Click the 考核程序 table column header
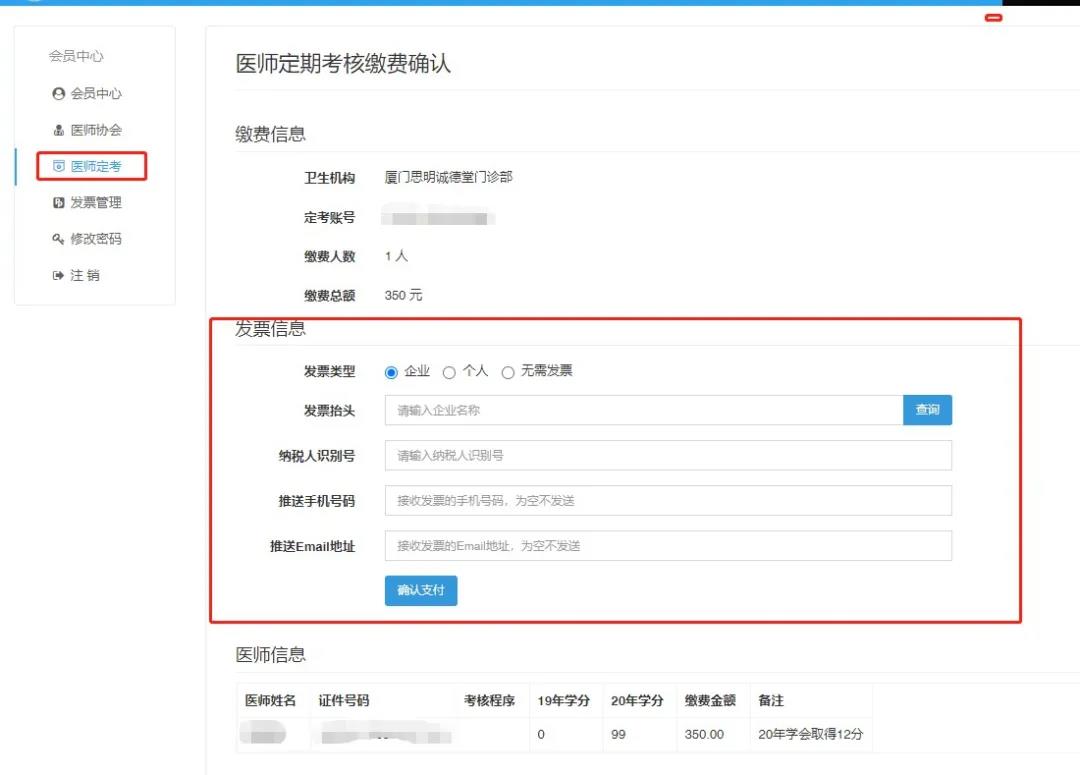This screenshot has height=775, width=1080. pyautogui.click(x=489, y=701)
